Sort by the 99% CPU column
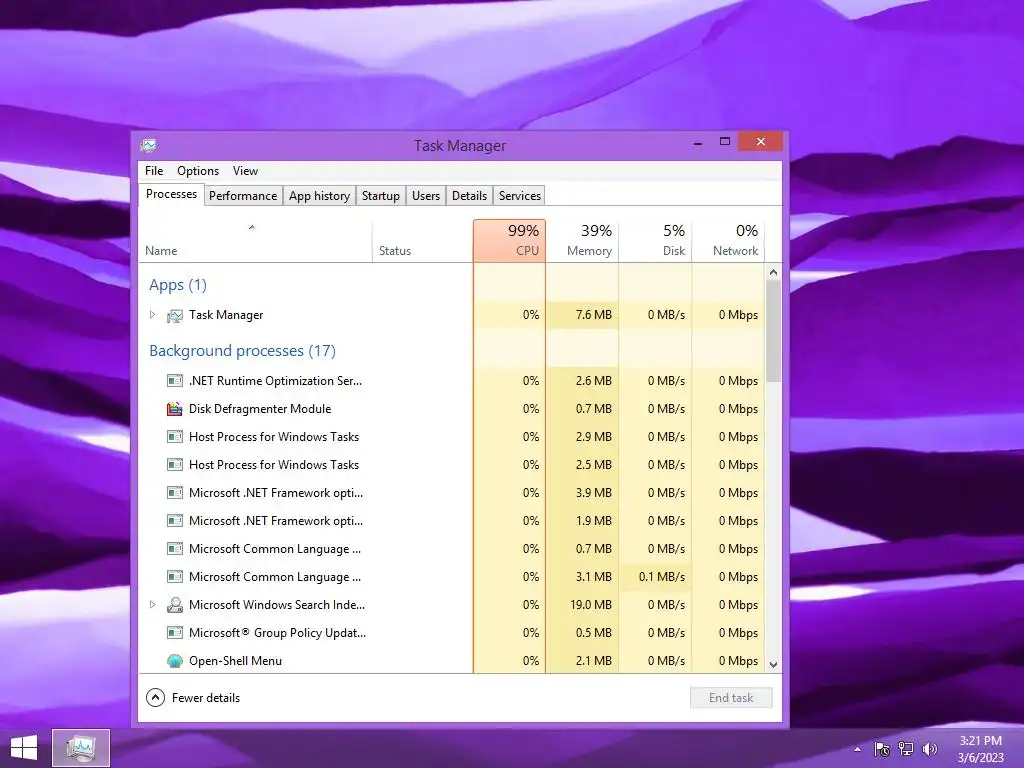 click(x=509, y=241)
